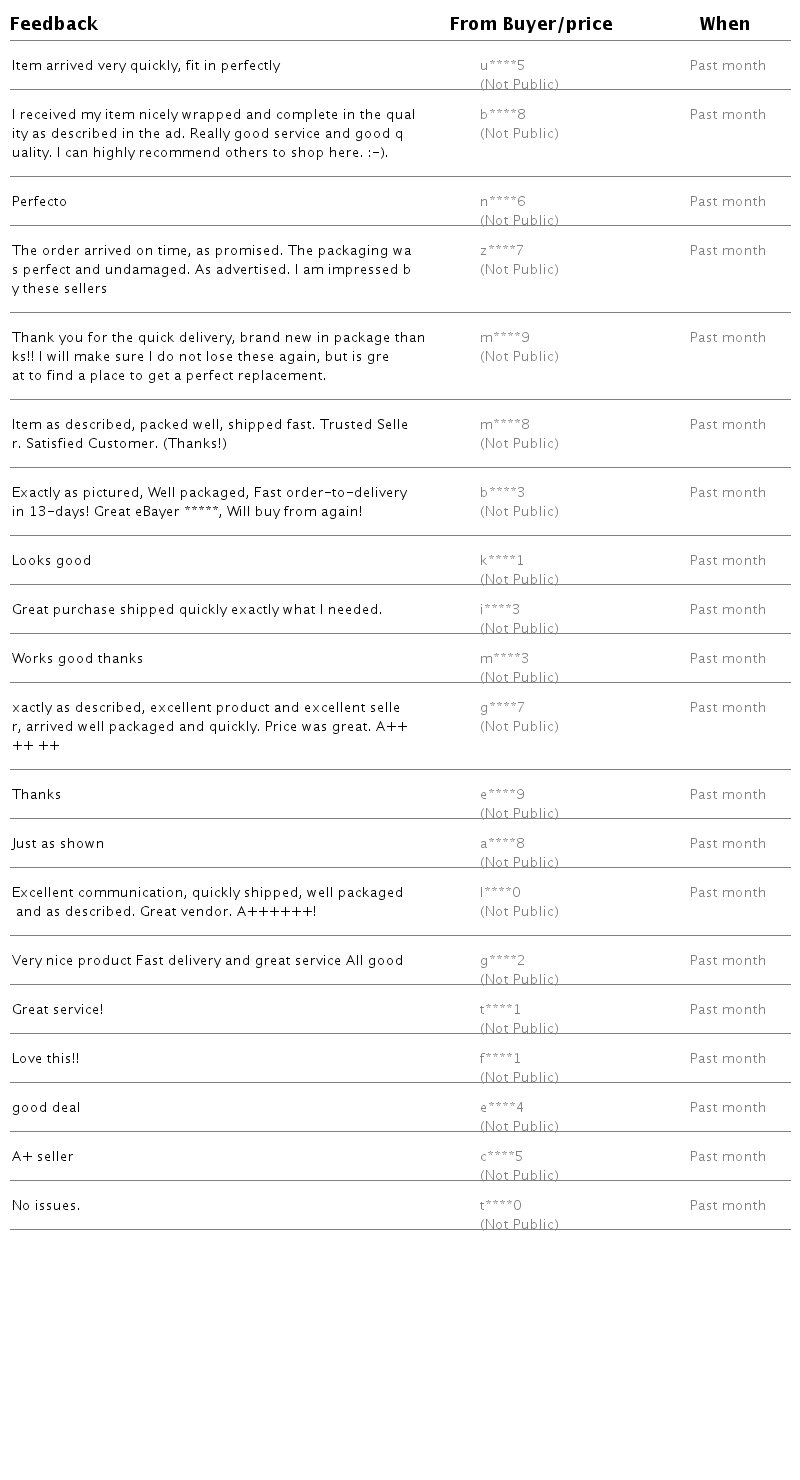Viewport: 800px width, 1480px height.
Task: Click buyer b****8 username
Action: tap(502, 115)
